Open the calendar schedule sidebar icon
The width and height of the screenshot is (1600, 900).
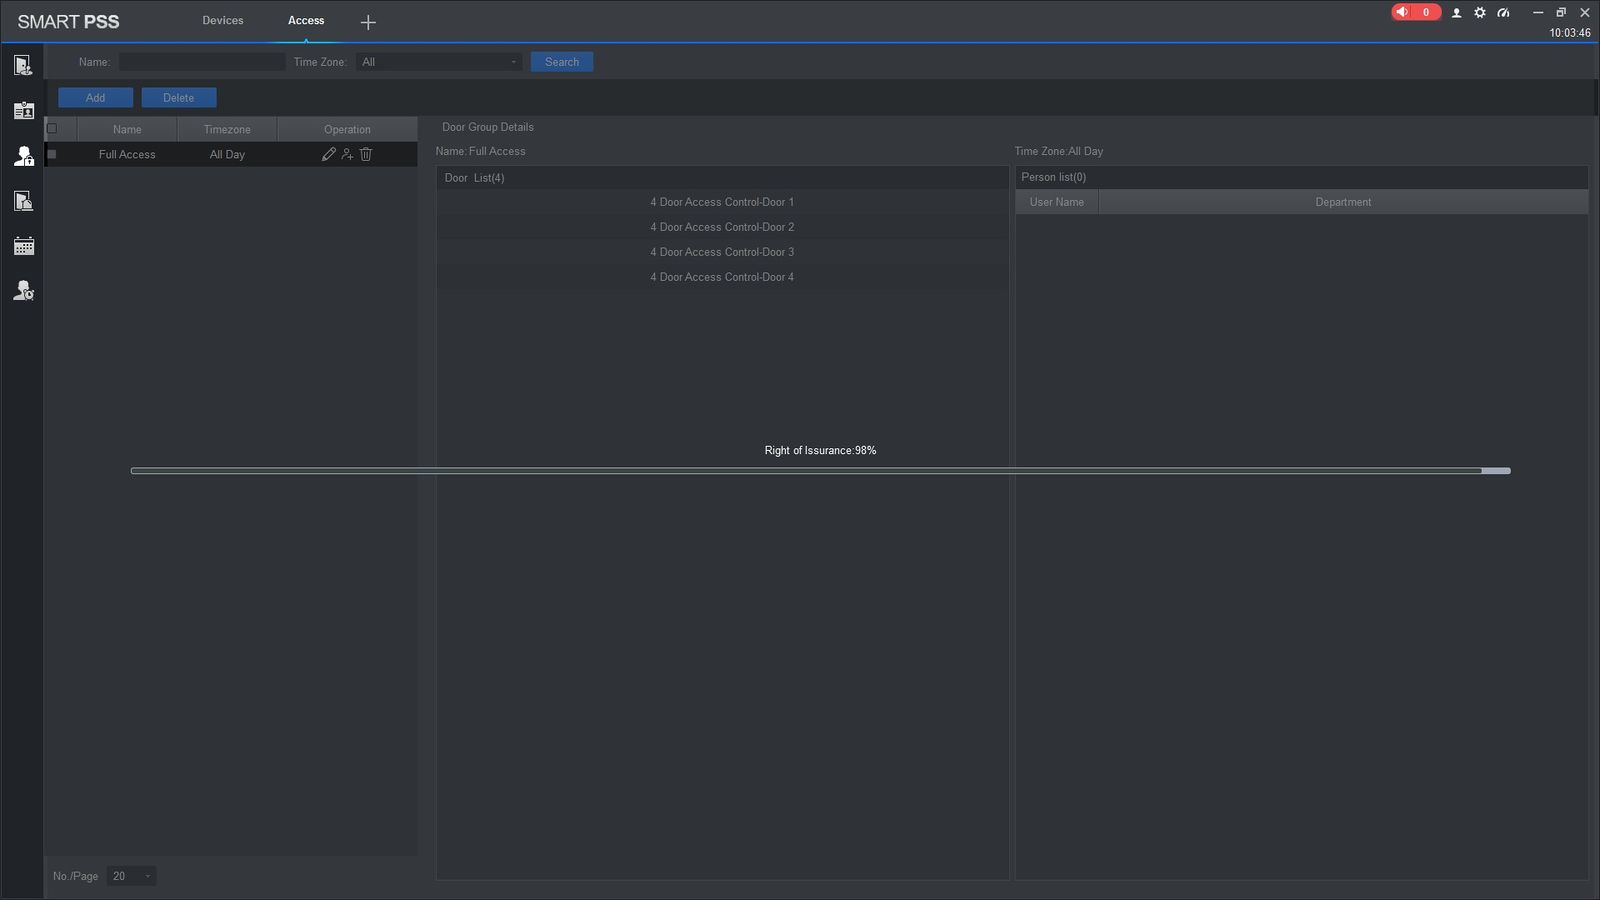click(x=23, y=246)
